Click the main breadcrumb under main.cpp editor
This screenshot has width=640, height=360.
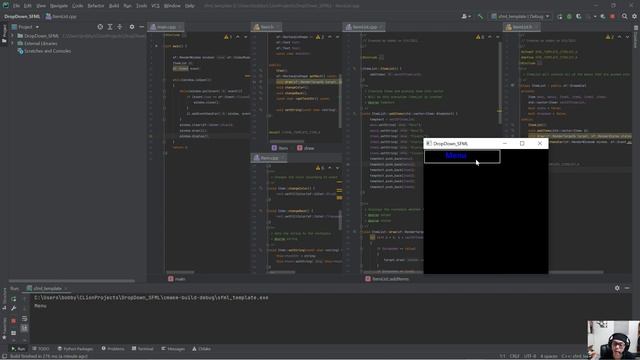pos(177,279)
